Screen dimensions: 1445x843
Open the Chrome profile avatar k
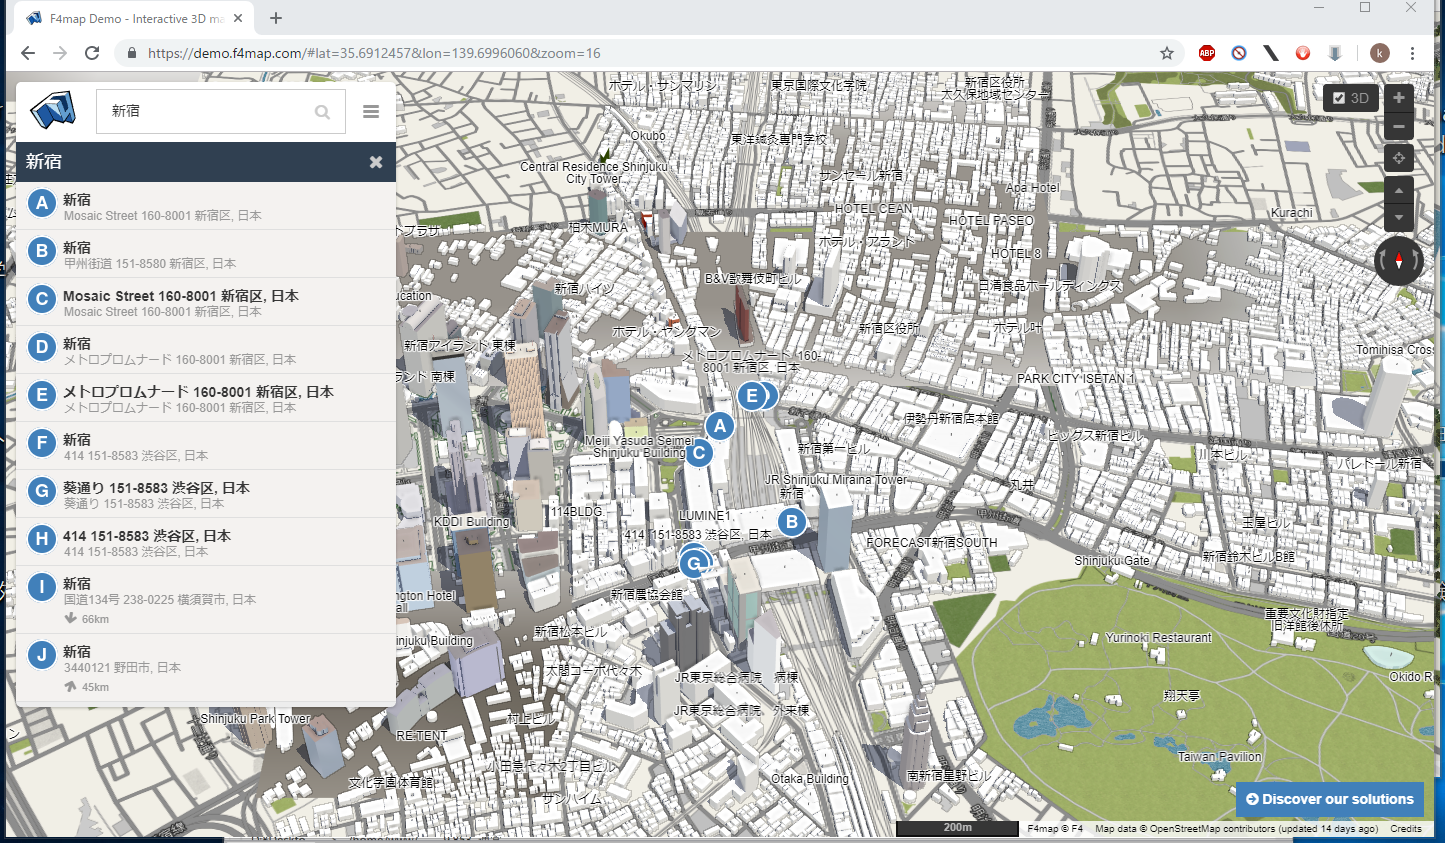(x=1380, y=53)
